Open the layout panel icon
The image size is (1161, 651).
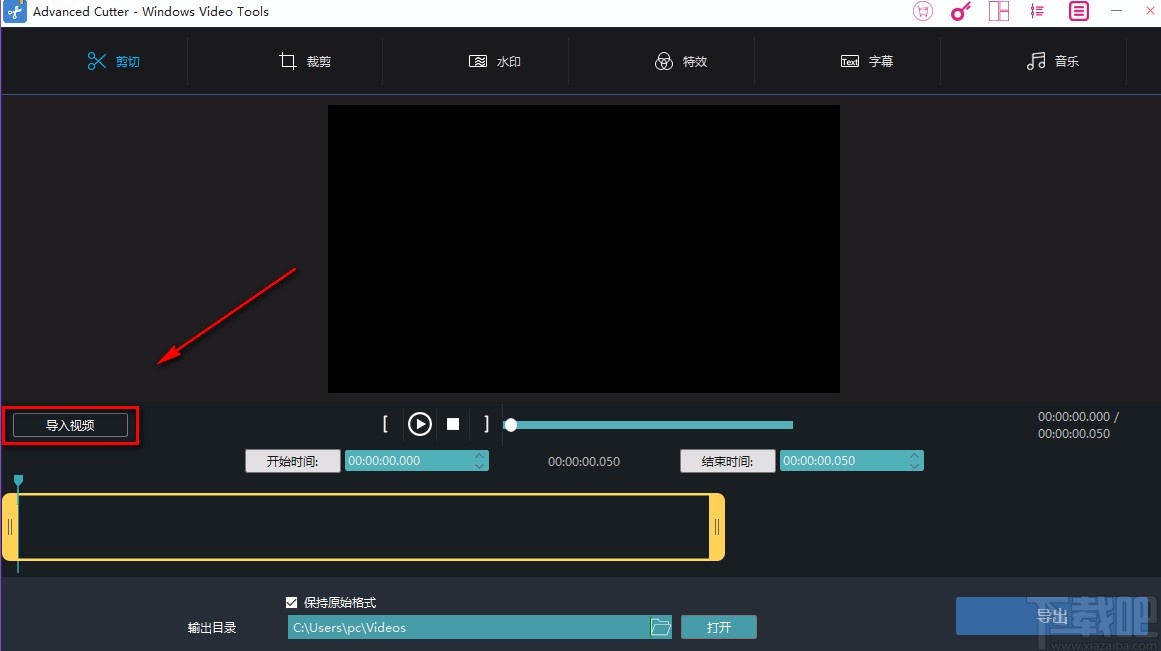click(998, 11)
